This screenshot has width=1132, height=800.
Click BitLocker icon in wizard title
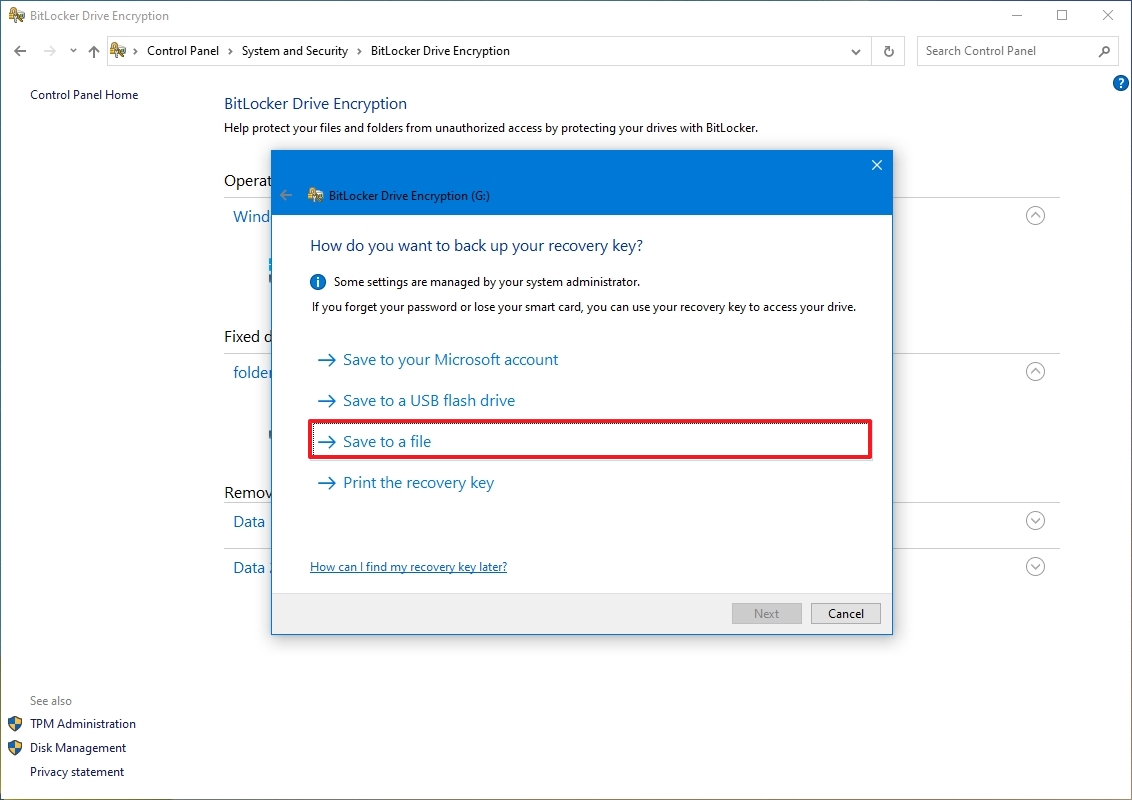pyautogui.click(x=315, y=195)
